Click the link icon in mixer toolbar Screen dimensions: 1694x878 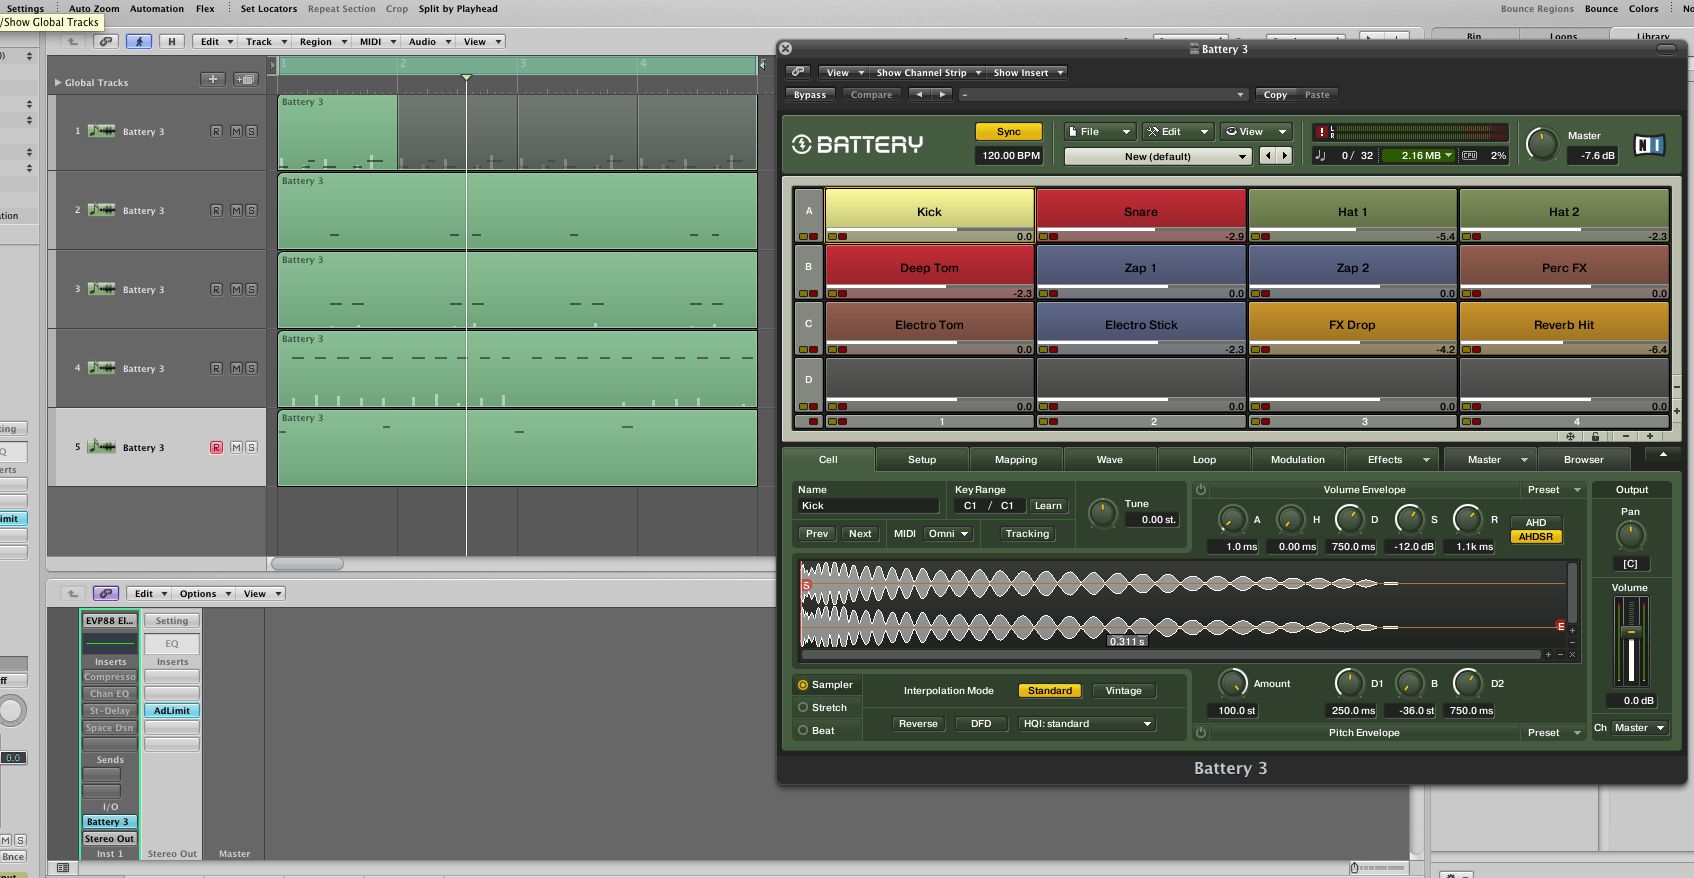click(106, 594)
